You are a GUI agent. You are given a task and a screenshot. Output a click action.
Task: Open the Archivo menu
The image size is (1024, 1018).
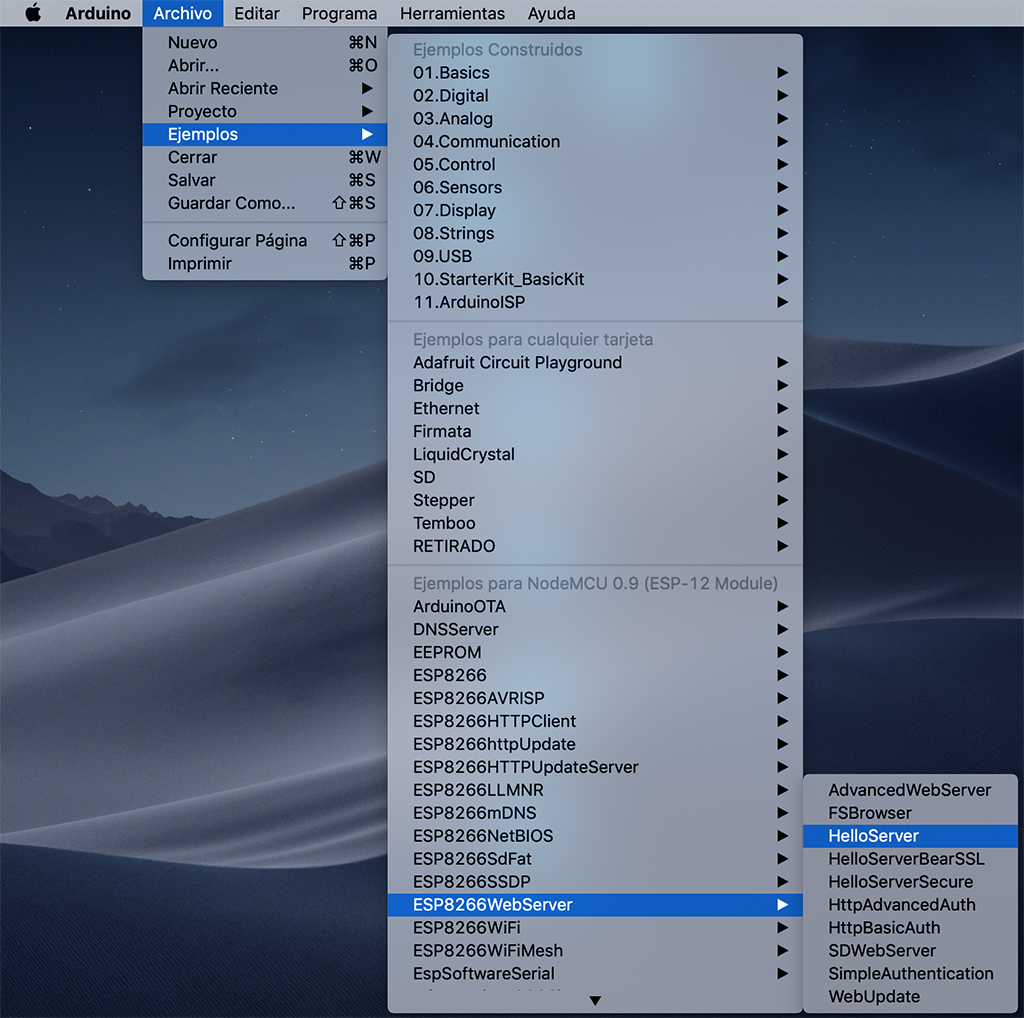click(x=183, y=13)
